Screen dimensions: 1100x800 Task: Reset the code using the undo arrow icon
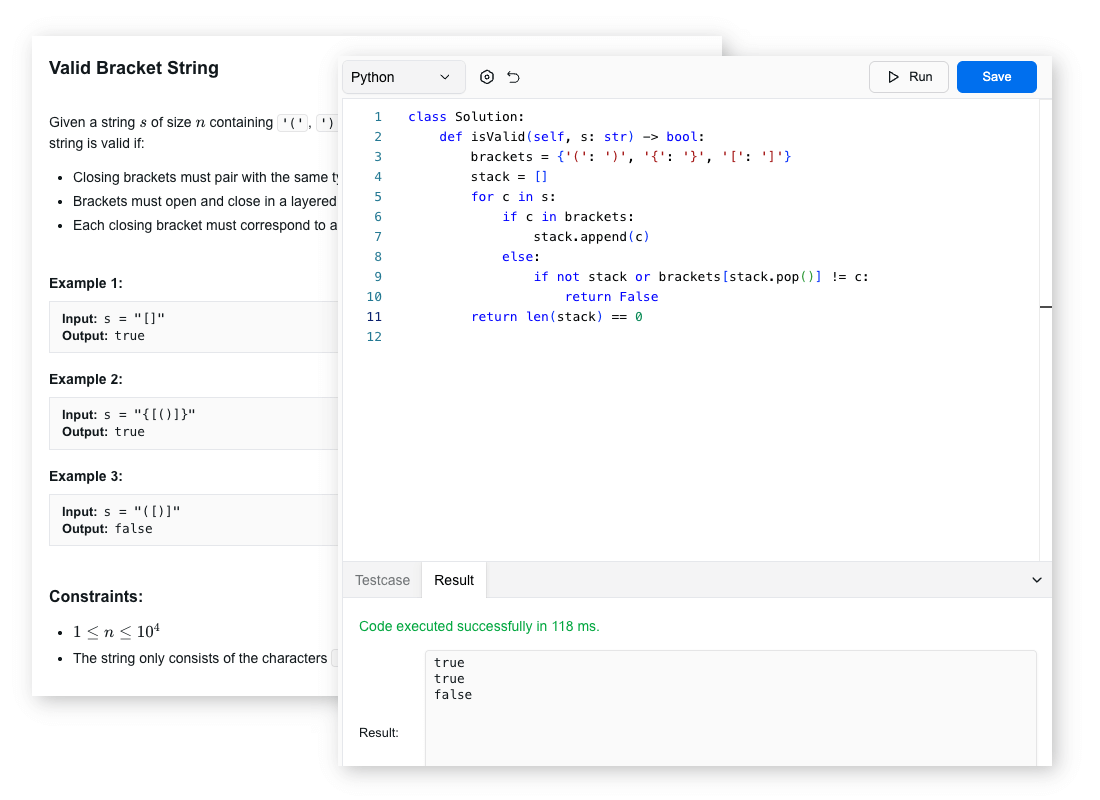pyautogui.click(x=513, y=76)
